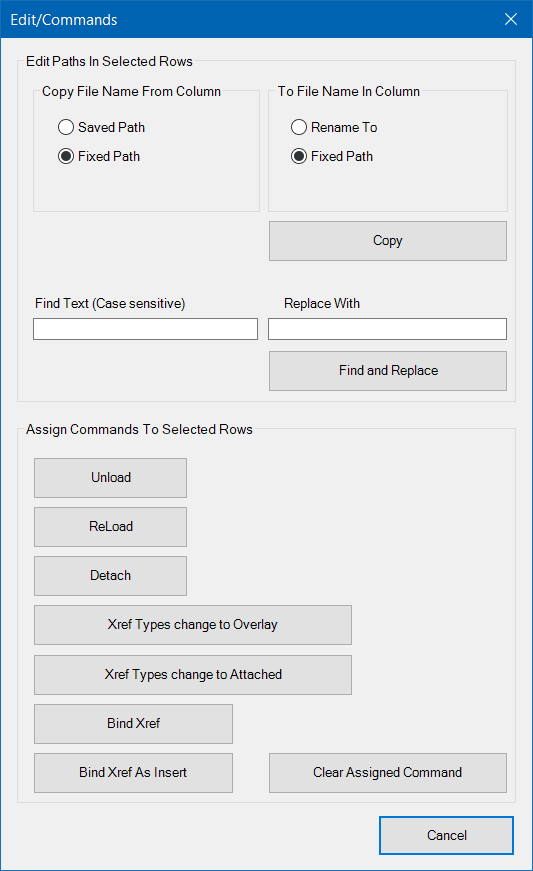533x871 pixels.
Task: Click Bind Xref As Insert button
Action: [x=133, y=773]
